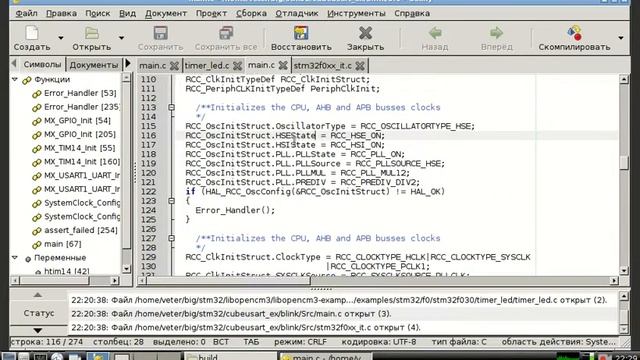Image resolution: width=640 pixels, height=360 pixels.
Task: Close the timer_led.c tab
Action: [x=238, y=65]
